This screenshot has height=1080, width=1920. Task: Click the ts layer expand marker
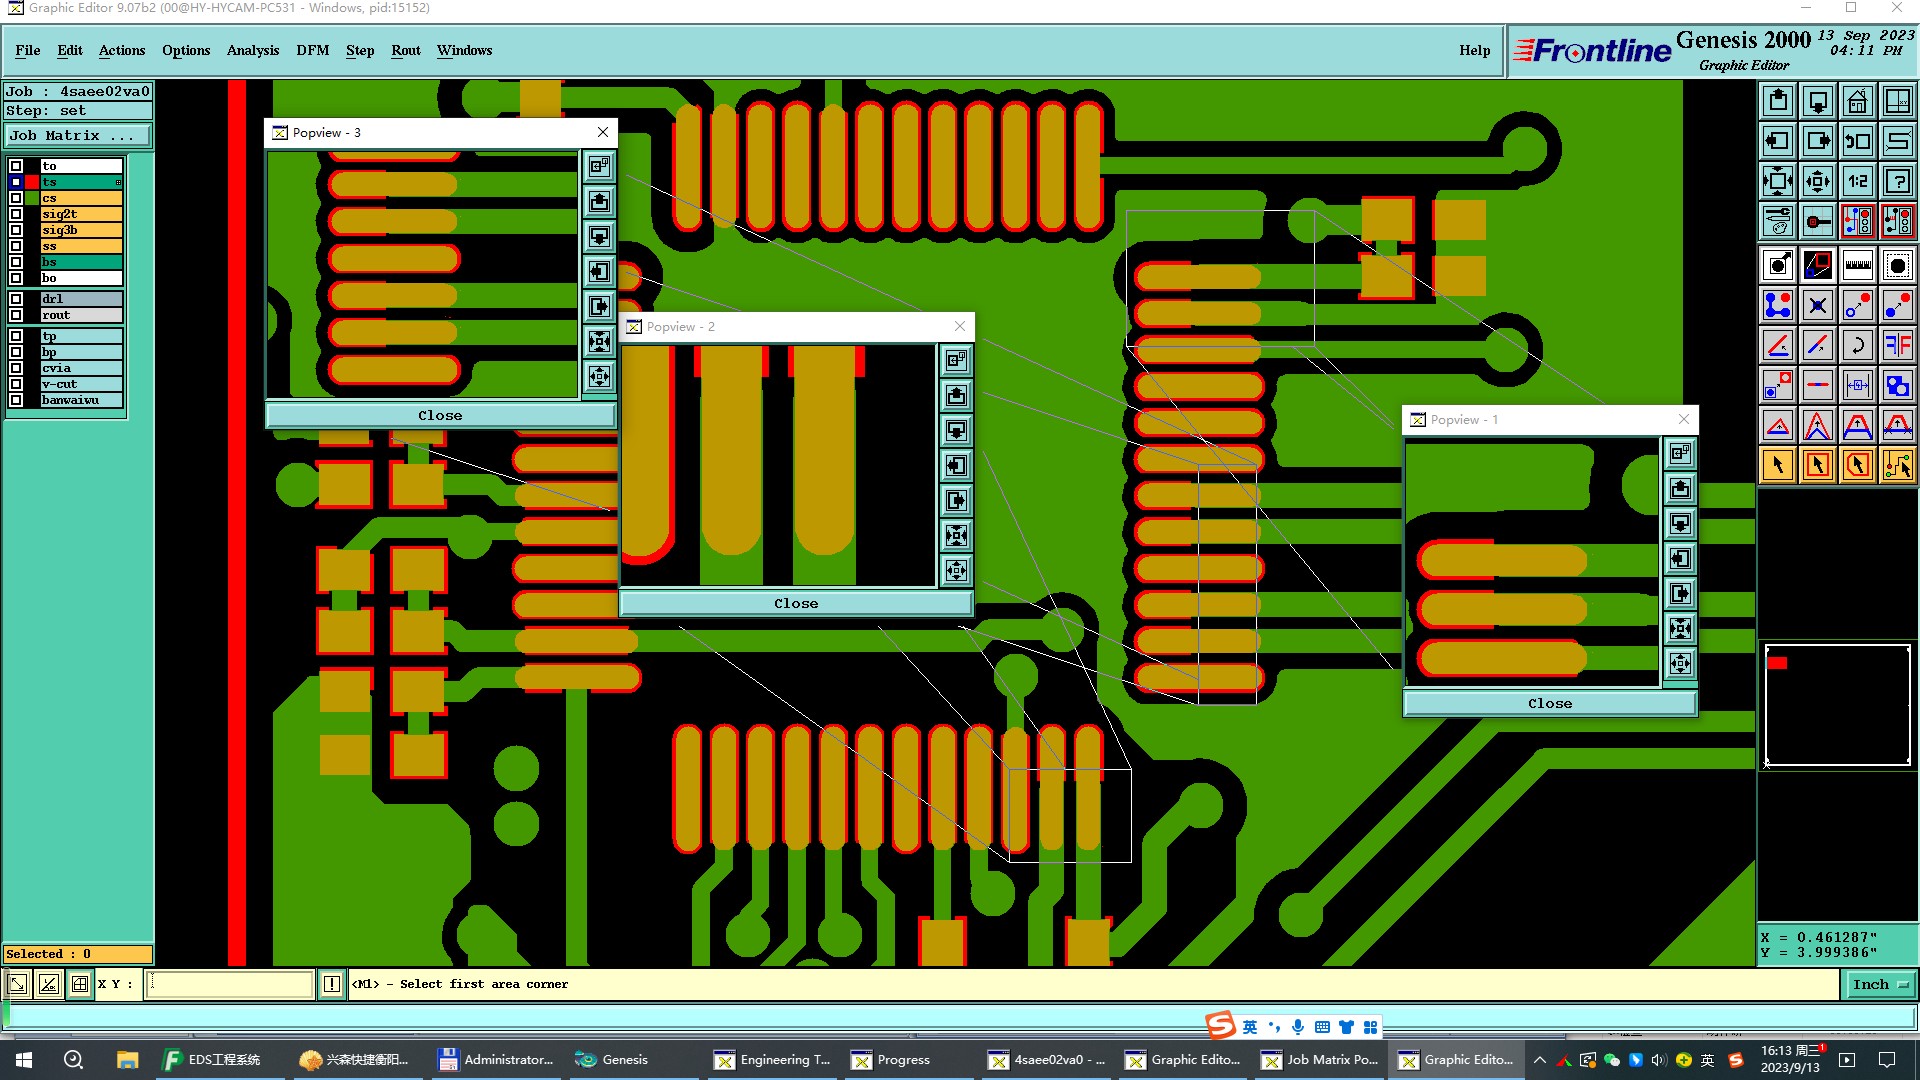tap(118, 182)
